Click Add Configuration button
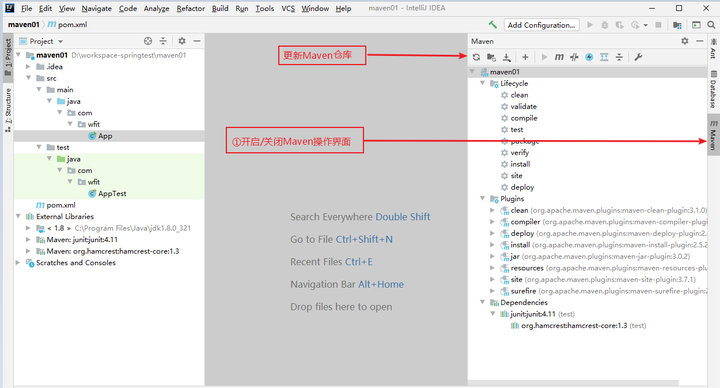Screen dimensions: 720x388 (541, 25)
